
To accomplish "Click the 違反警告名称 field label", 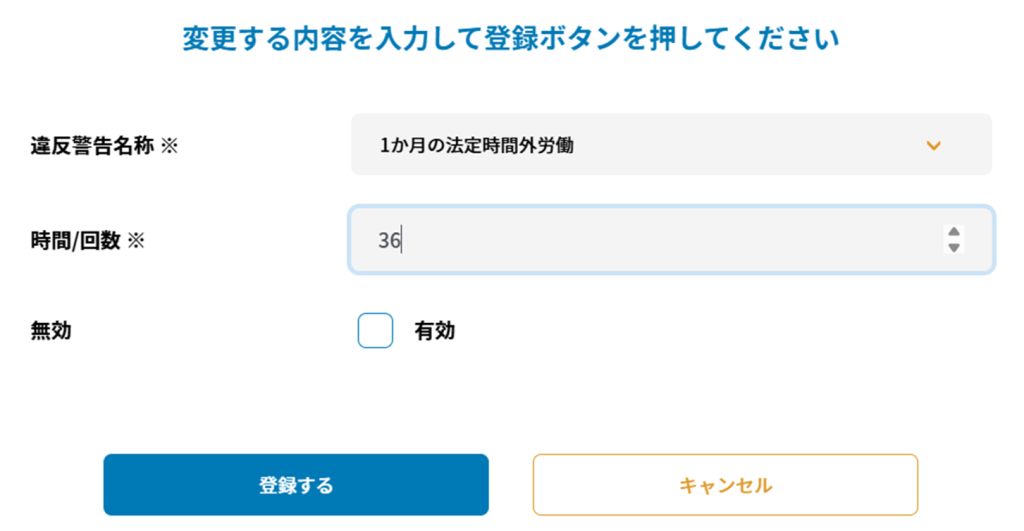I will [92, 146].
